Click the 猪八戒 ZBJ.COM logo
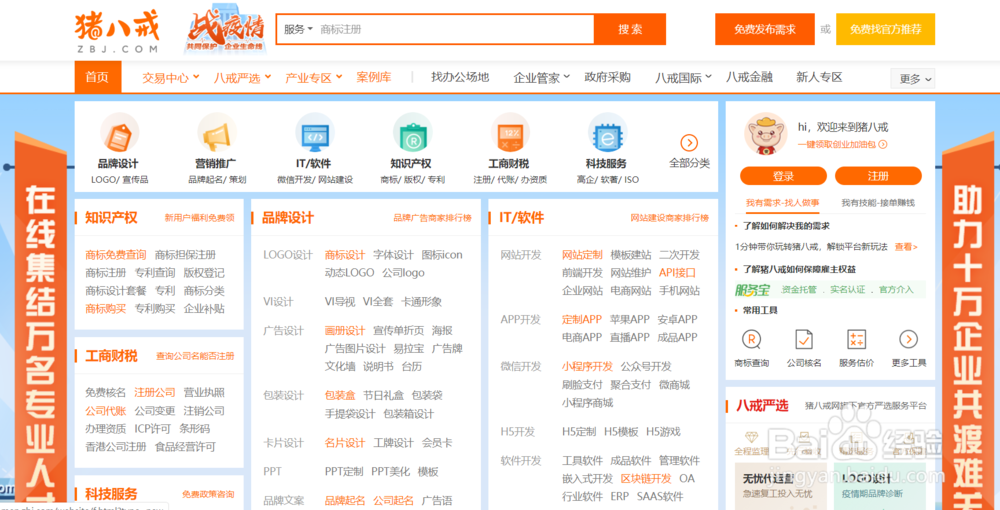Viewport: 1000px width, 510px height. [117, 31]
